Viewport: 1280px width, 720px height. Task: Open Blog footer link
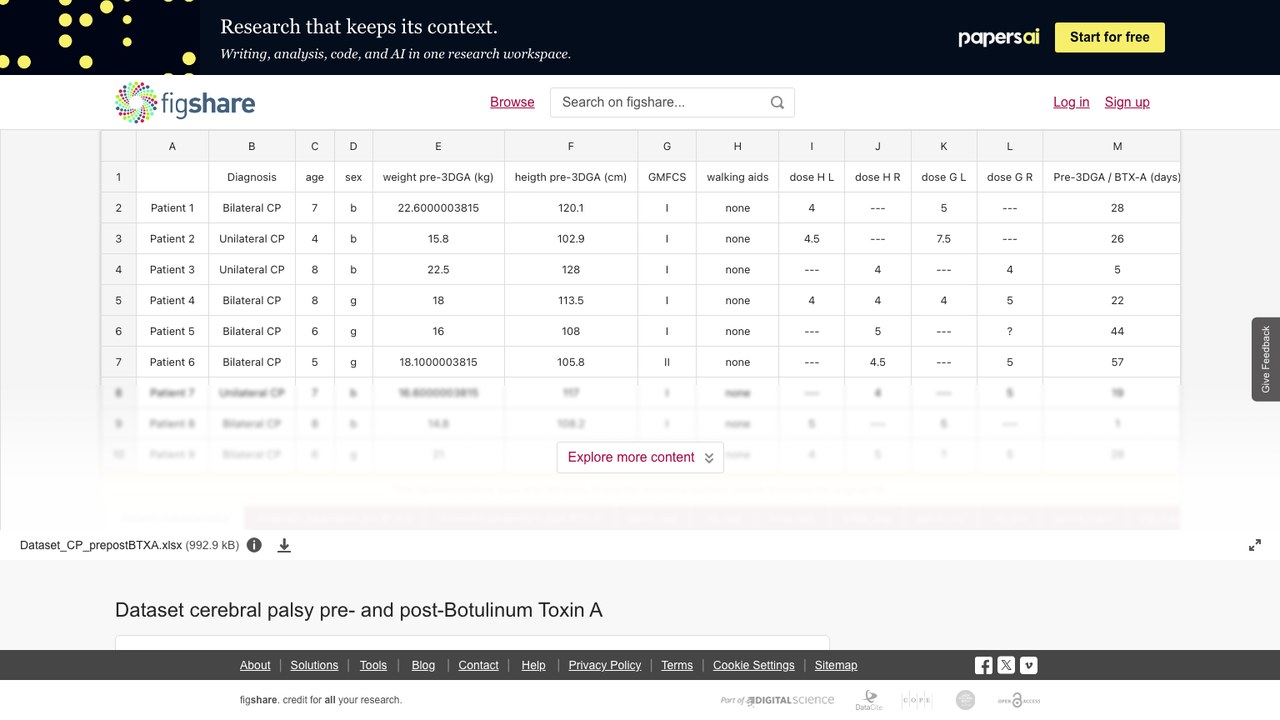(x=423, y=665)
